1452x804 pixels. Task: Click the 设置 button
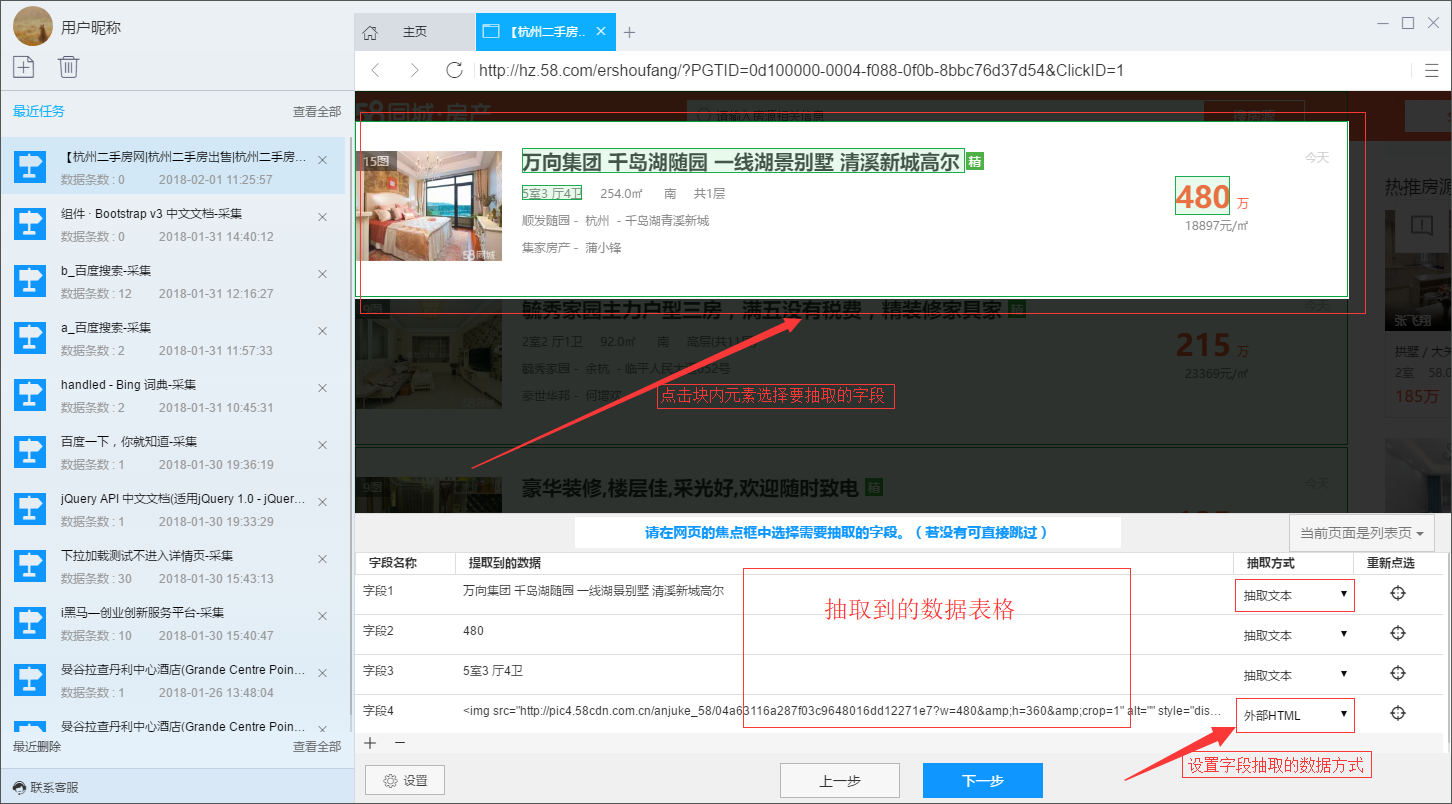[404, 780]
